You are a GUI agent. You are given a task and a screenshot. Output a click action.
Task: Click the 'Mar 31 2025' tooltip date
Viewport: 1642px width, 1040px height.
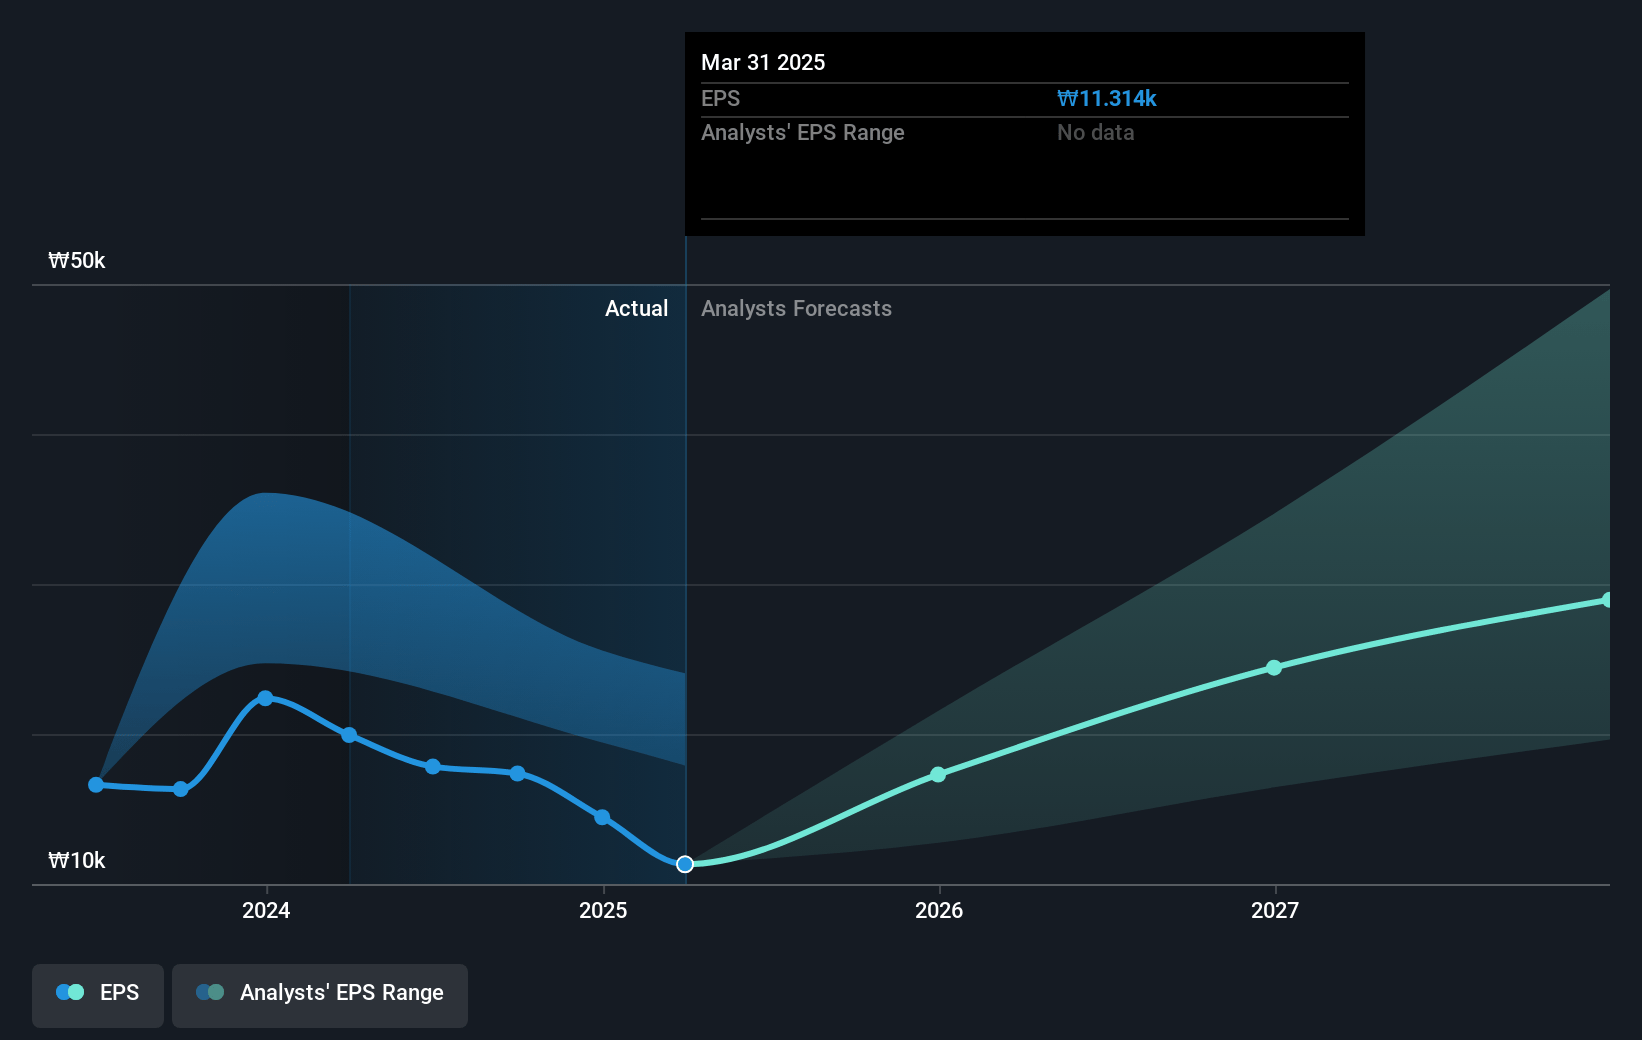click(763, 63)
